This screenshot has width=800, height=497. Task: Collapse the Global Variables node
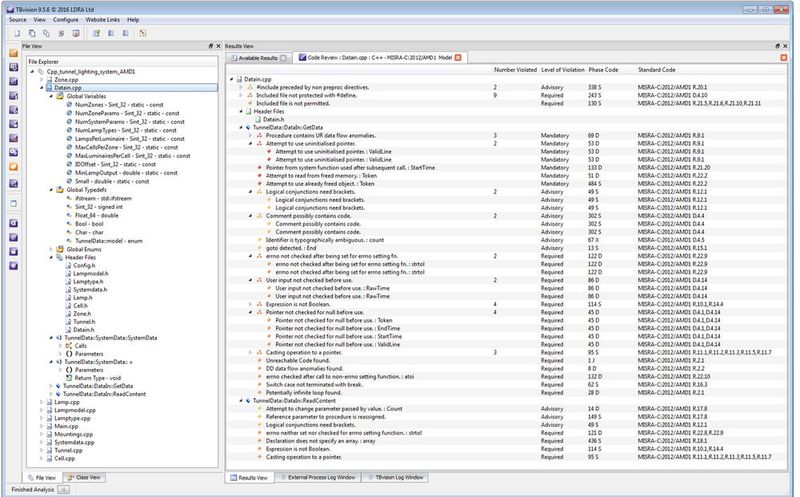pyautogui.click(x=49, y=97)
